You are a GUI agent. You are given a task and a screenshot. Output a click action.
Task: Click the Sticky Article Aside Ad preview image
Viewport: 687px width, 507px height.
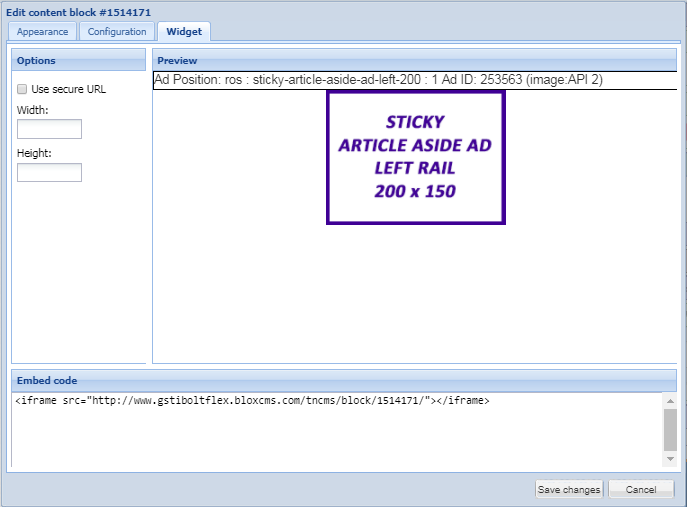tap(416, 157)
